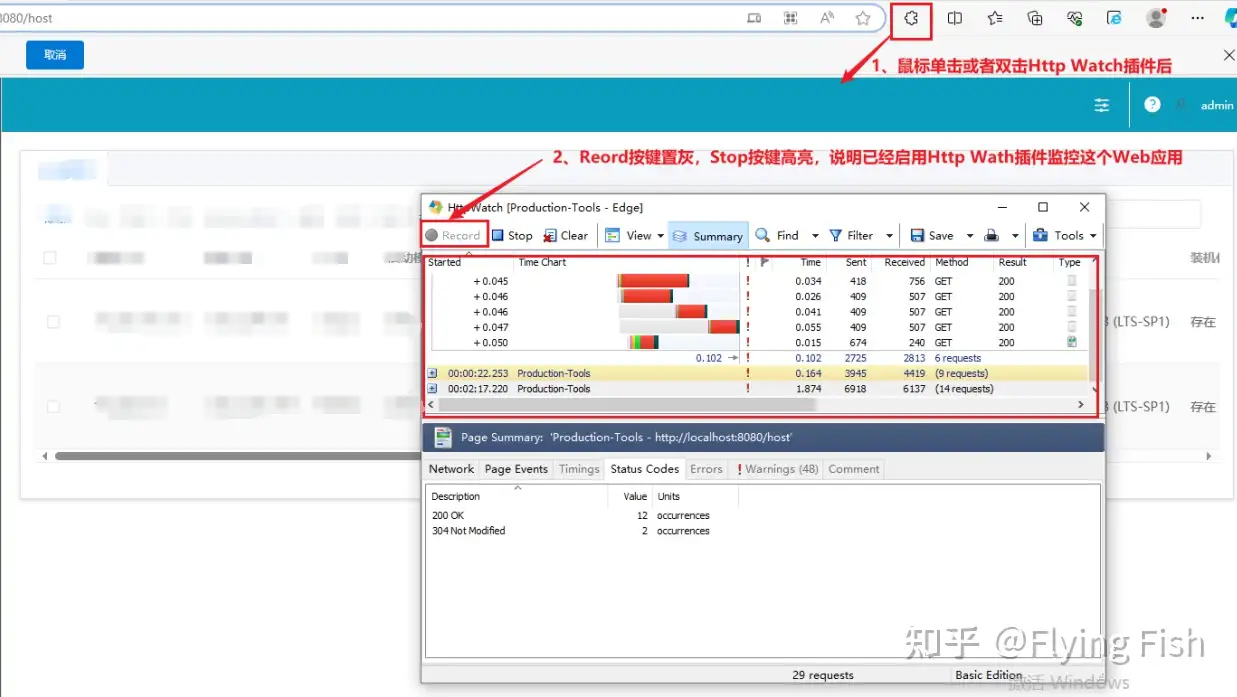Click the View toolbar button

point(630,235)
